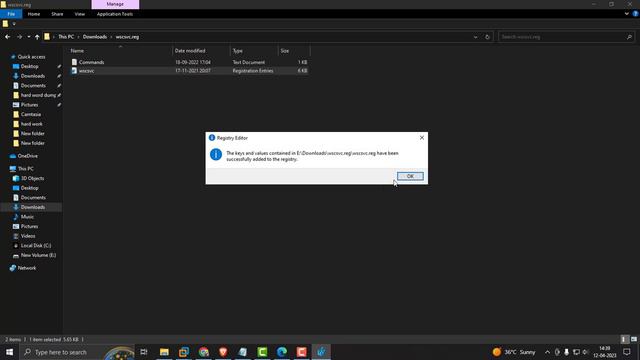640x360 pixels.
Task: Close the Registry Editor dialog with X
Action: (x=422, y=138)
